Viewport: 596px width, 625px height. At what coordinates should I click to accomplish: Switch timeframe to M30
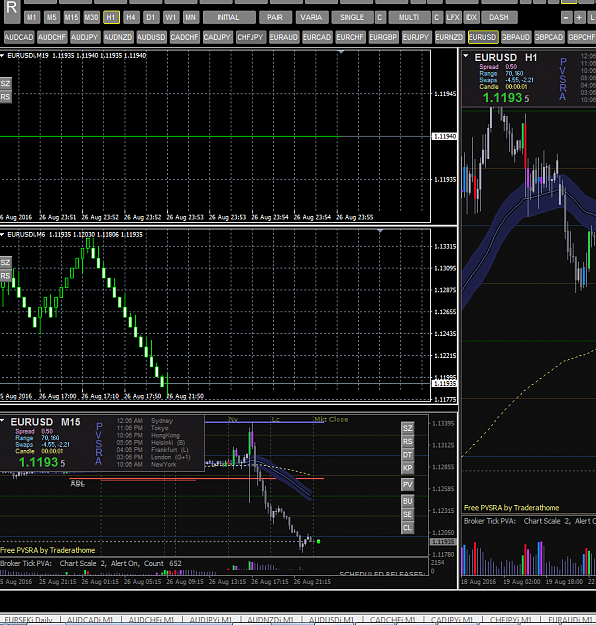[91, 18]
